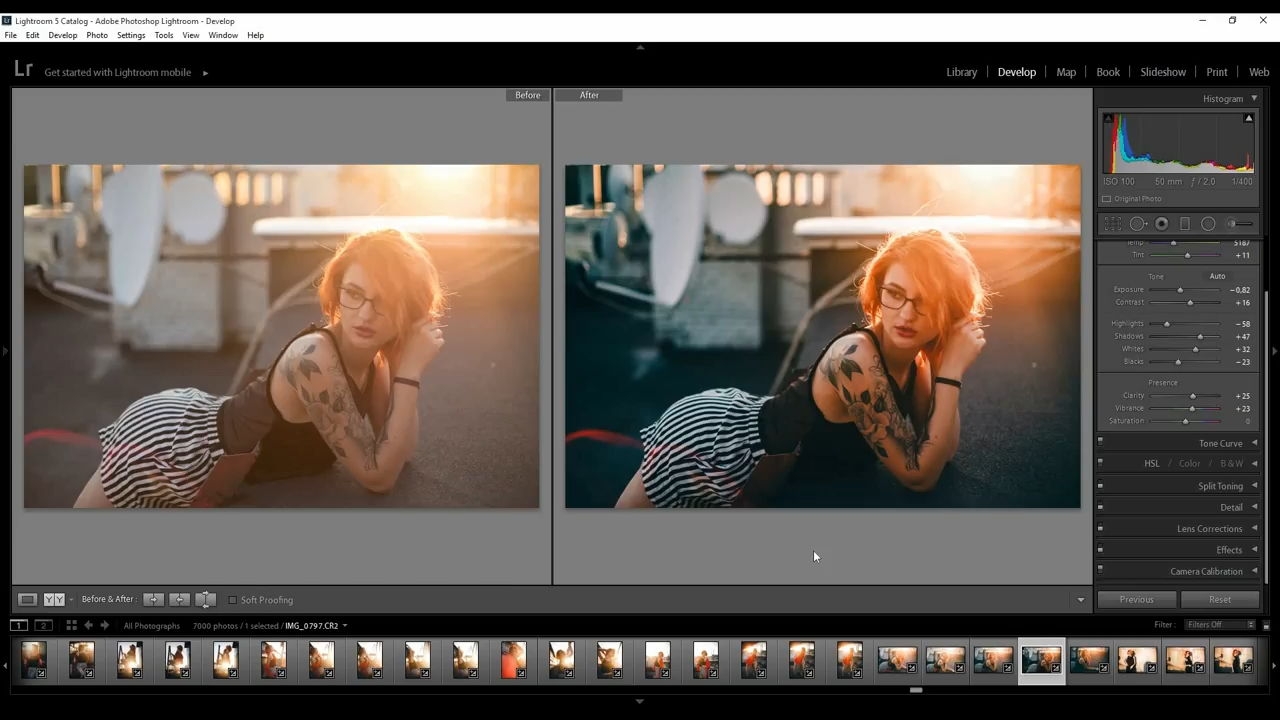Enable the Soft Proofing checkbox

pyautogui.click(x=232, y=600)
